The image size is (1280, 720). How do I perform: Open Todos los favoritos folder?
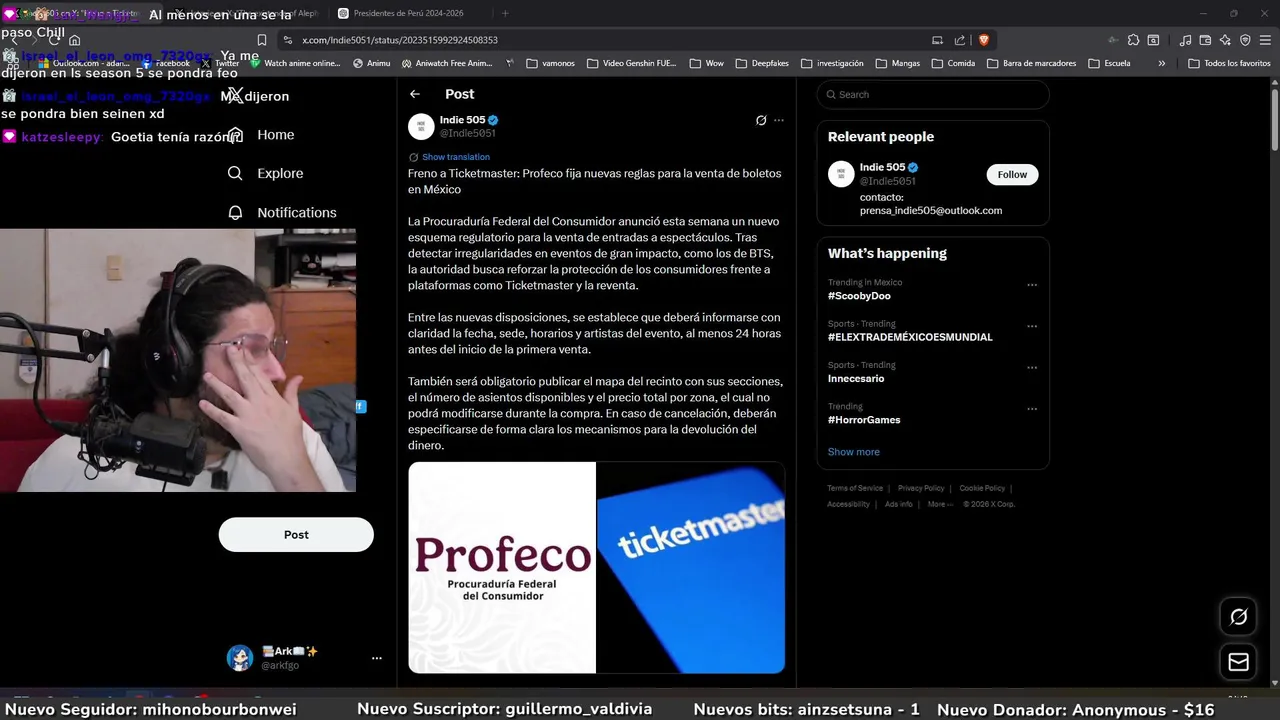point(1229,63)
